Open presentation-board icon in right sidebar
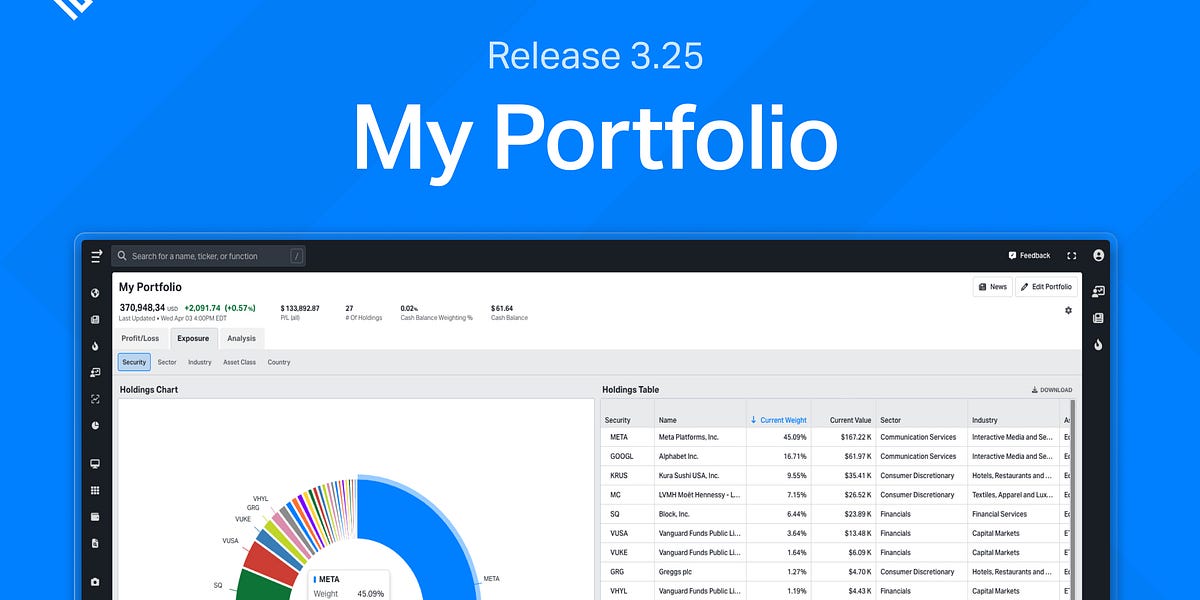The width and height of the screenshot is (1200, 600). pyautogui.click(x=1098, y=291)
